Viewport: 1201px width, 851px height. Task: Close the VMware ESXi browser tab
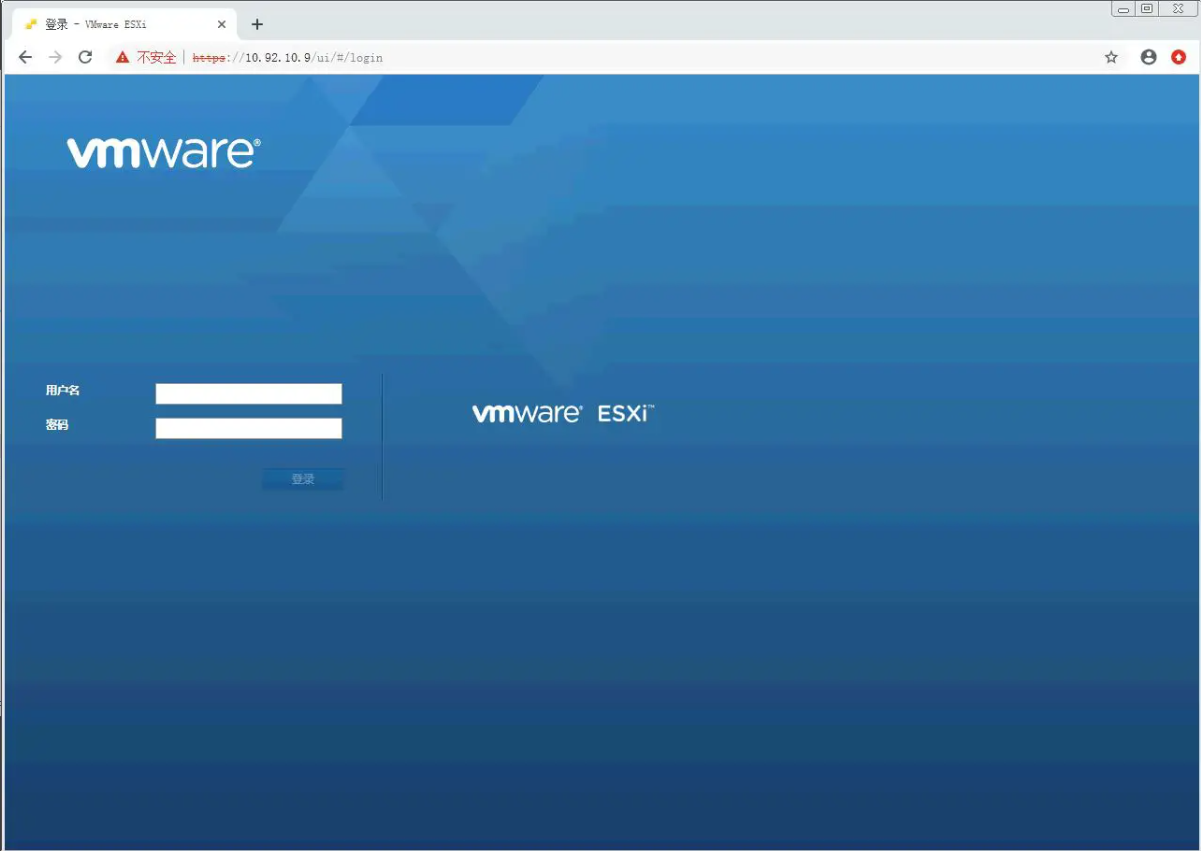coord(222,24)
